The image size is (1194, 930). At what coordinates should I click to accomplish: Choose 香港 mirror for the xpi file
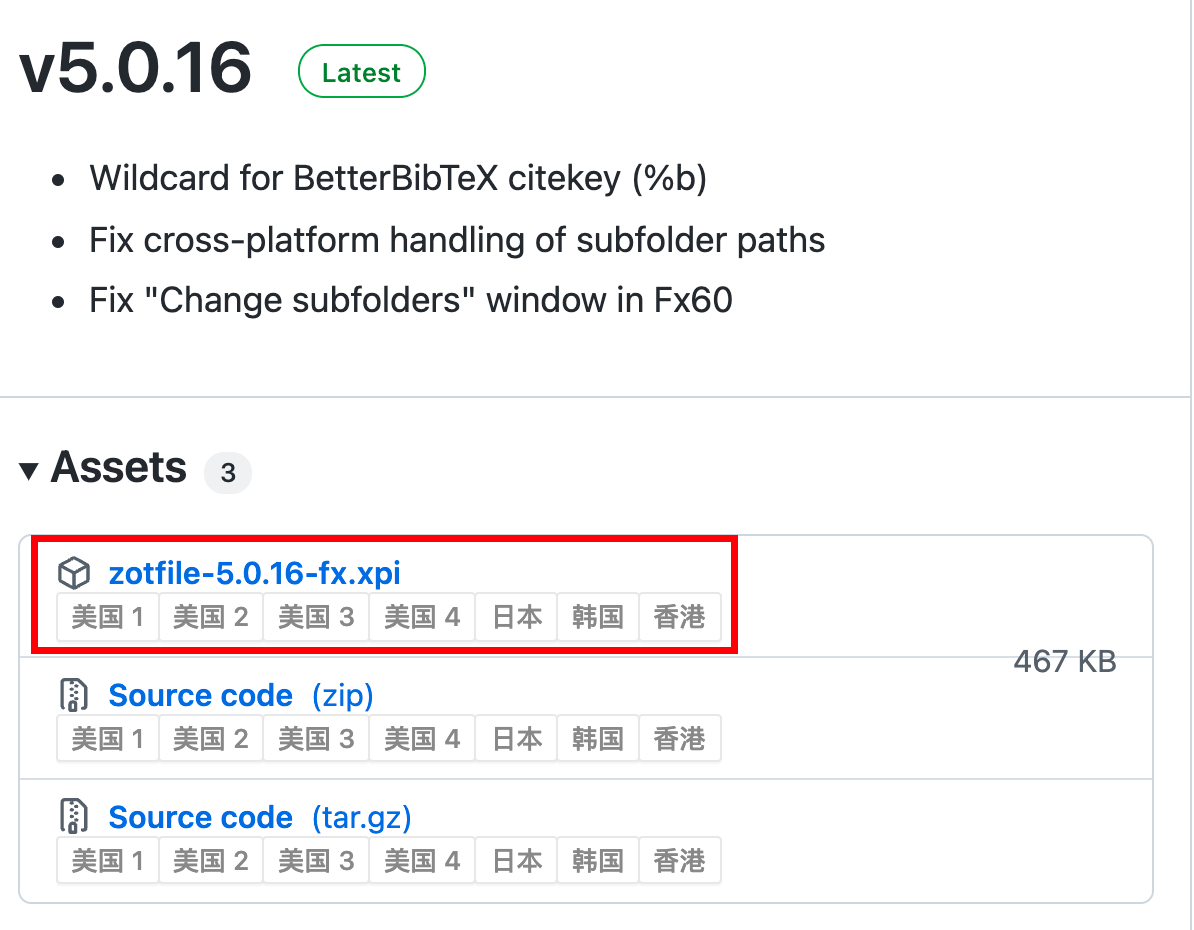(x=679, y=617)
